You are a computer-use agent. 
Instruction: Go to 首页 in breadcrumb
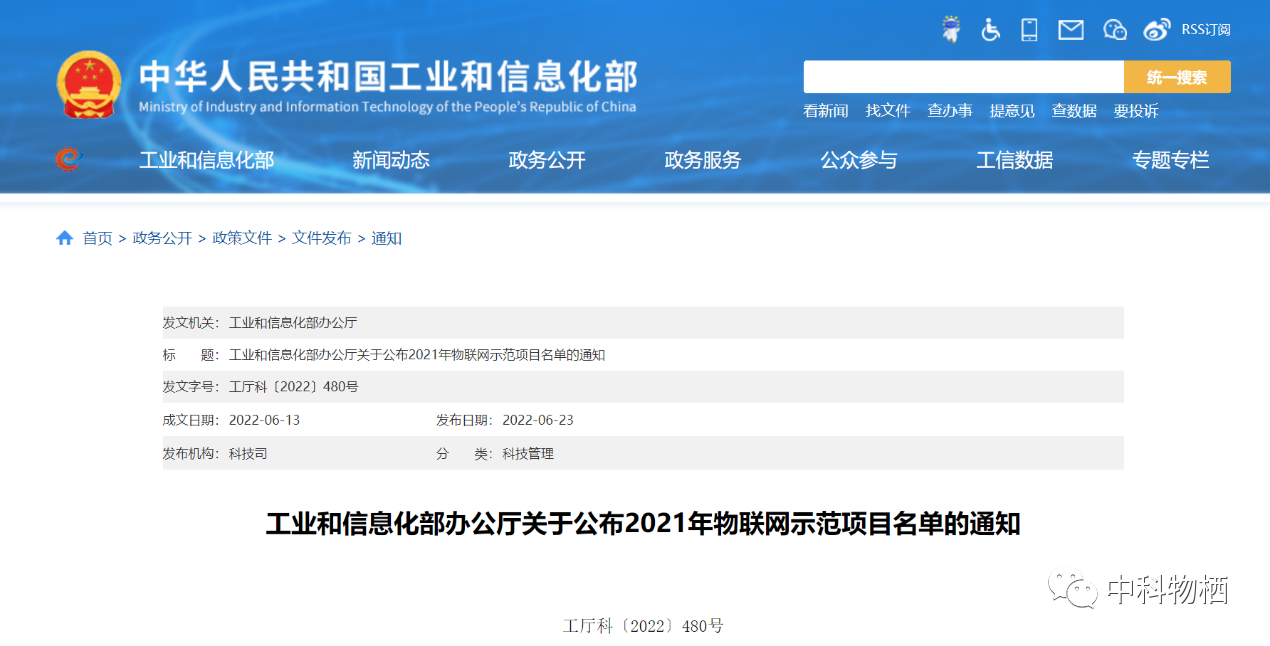coord(97,238)
